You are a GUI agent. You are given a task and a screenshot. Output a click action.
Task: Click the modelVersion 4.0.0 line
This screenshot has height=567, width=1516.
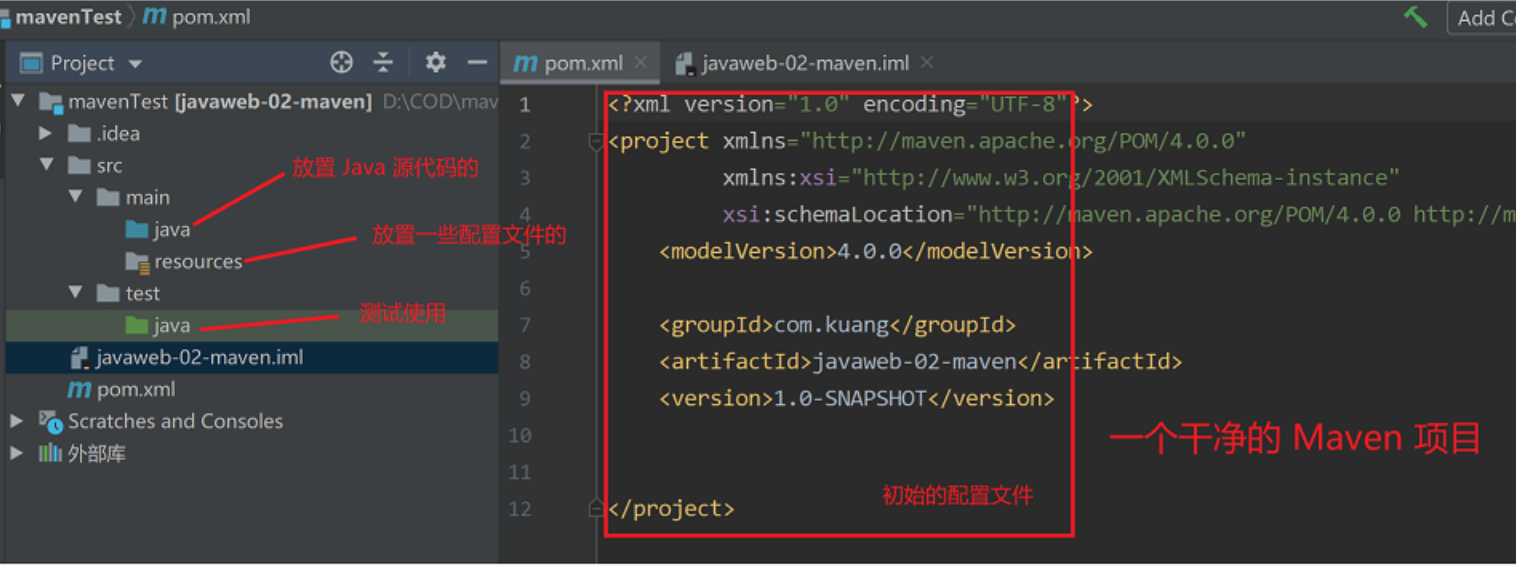click(x=876, y=251)
